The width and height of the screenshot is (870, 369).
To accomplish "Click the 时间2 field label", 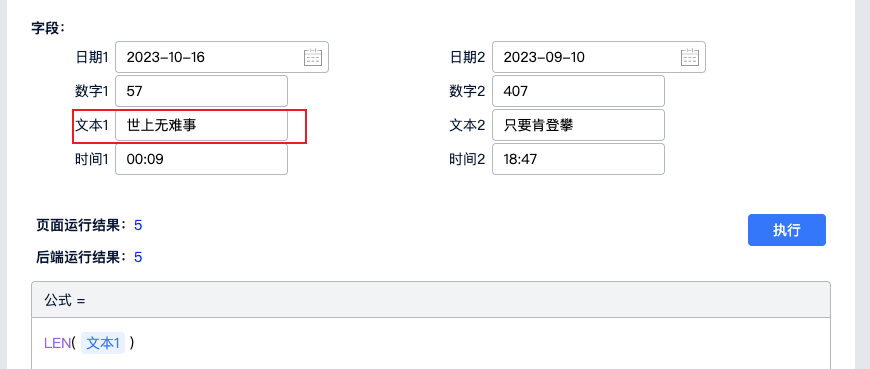I will [467, 159].
